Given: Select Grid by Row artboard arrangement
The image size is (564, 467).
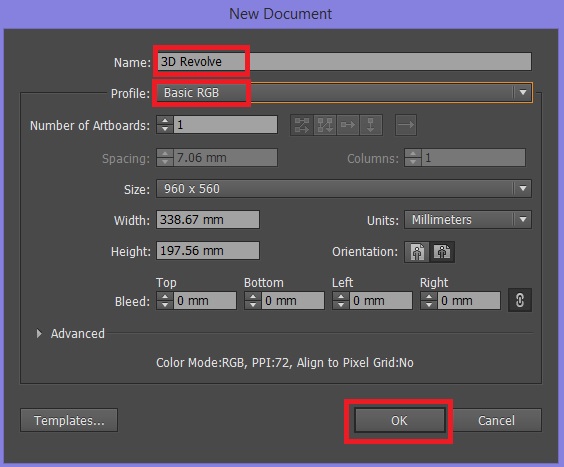Looking at the screenshot, I should (302, 125).
